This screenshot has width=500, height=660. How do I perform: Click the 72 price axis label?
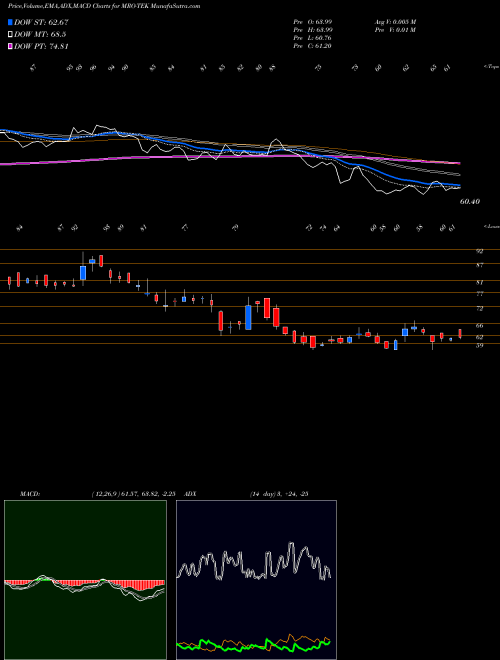pos(479,308)
